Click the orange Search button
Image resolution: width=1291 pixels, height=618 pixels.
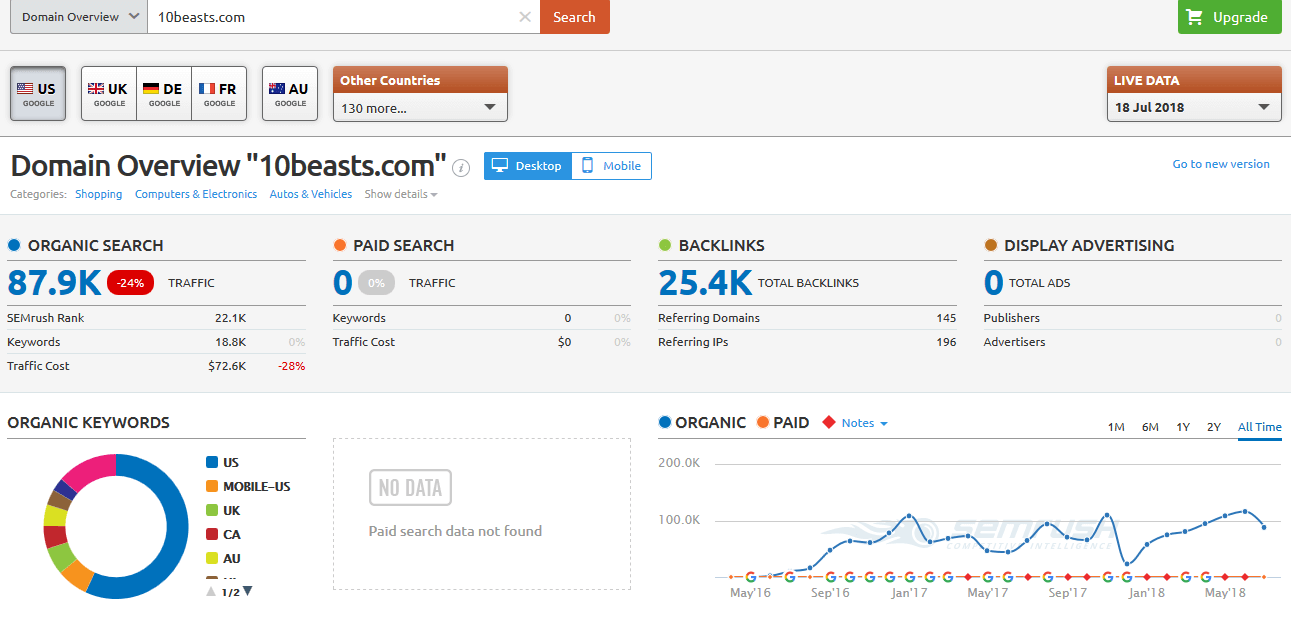[574, 17]
